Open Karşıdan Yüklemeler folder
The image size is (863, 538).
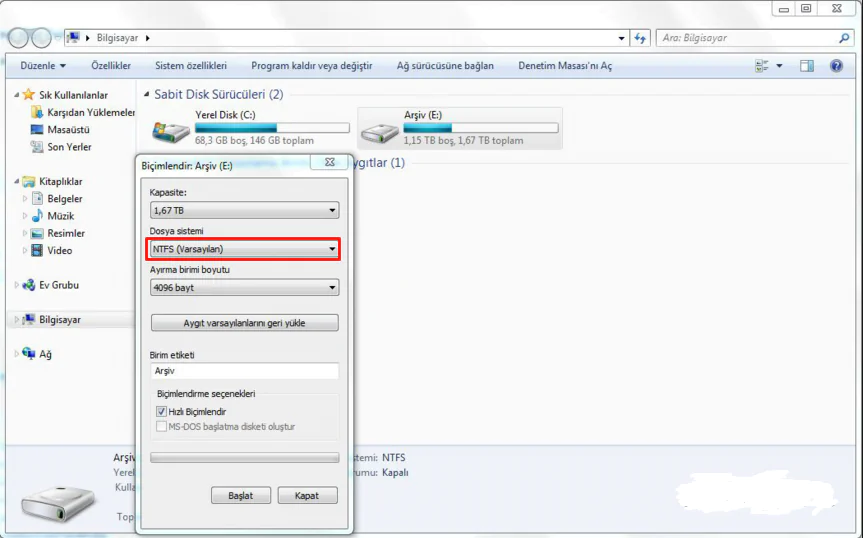83,112
